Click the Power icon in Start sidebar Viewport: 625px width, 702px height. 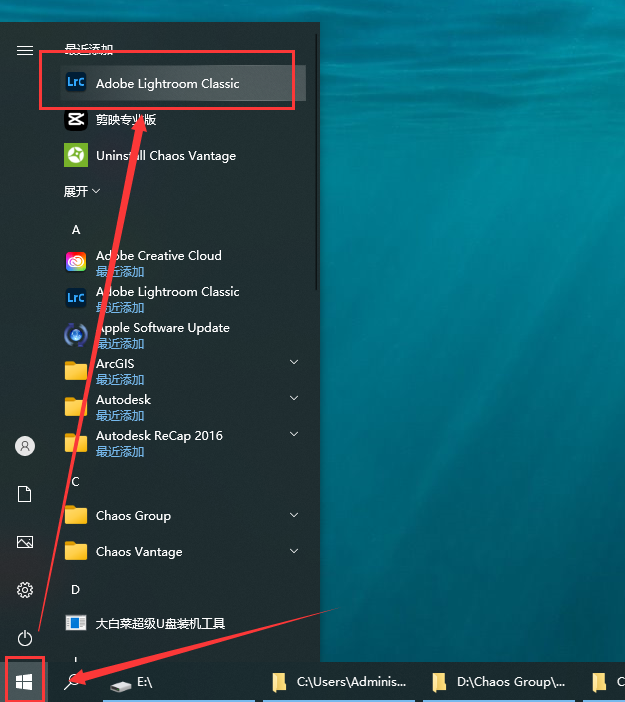(x=25, y=638)
